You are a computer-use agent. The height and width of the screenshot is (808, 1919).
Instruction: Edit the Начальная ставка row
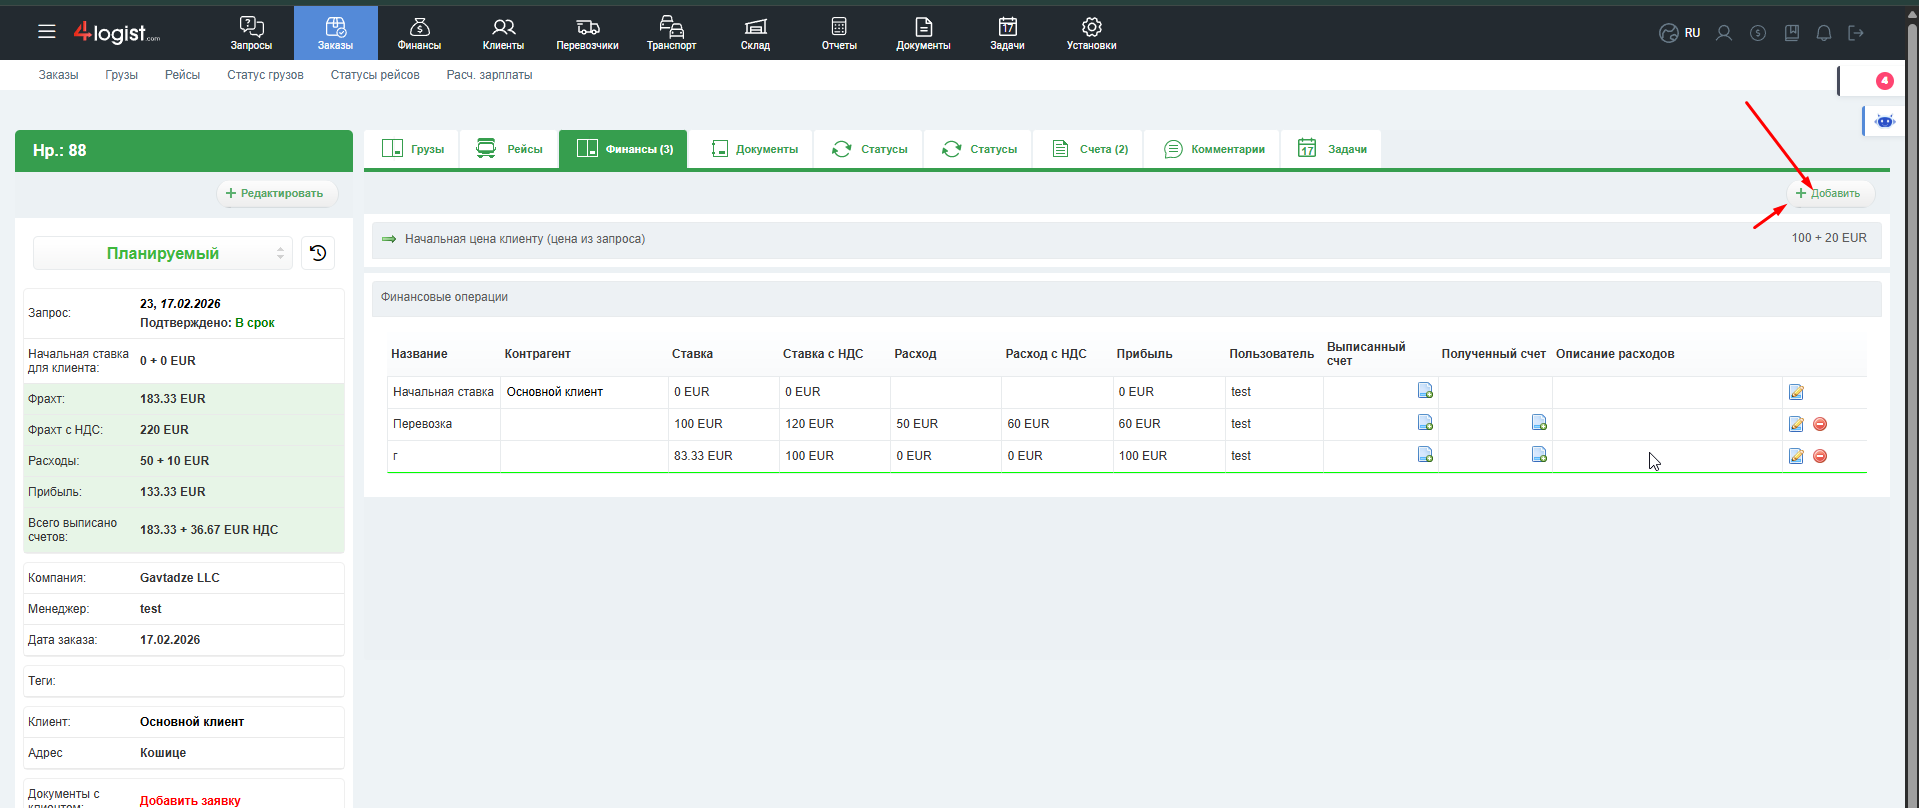click(1796, 392)
